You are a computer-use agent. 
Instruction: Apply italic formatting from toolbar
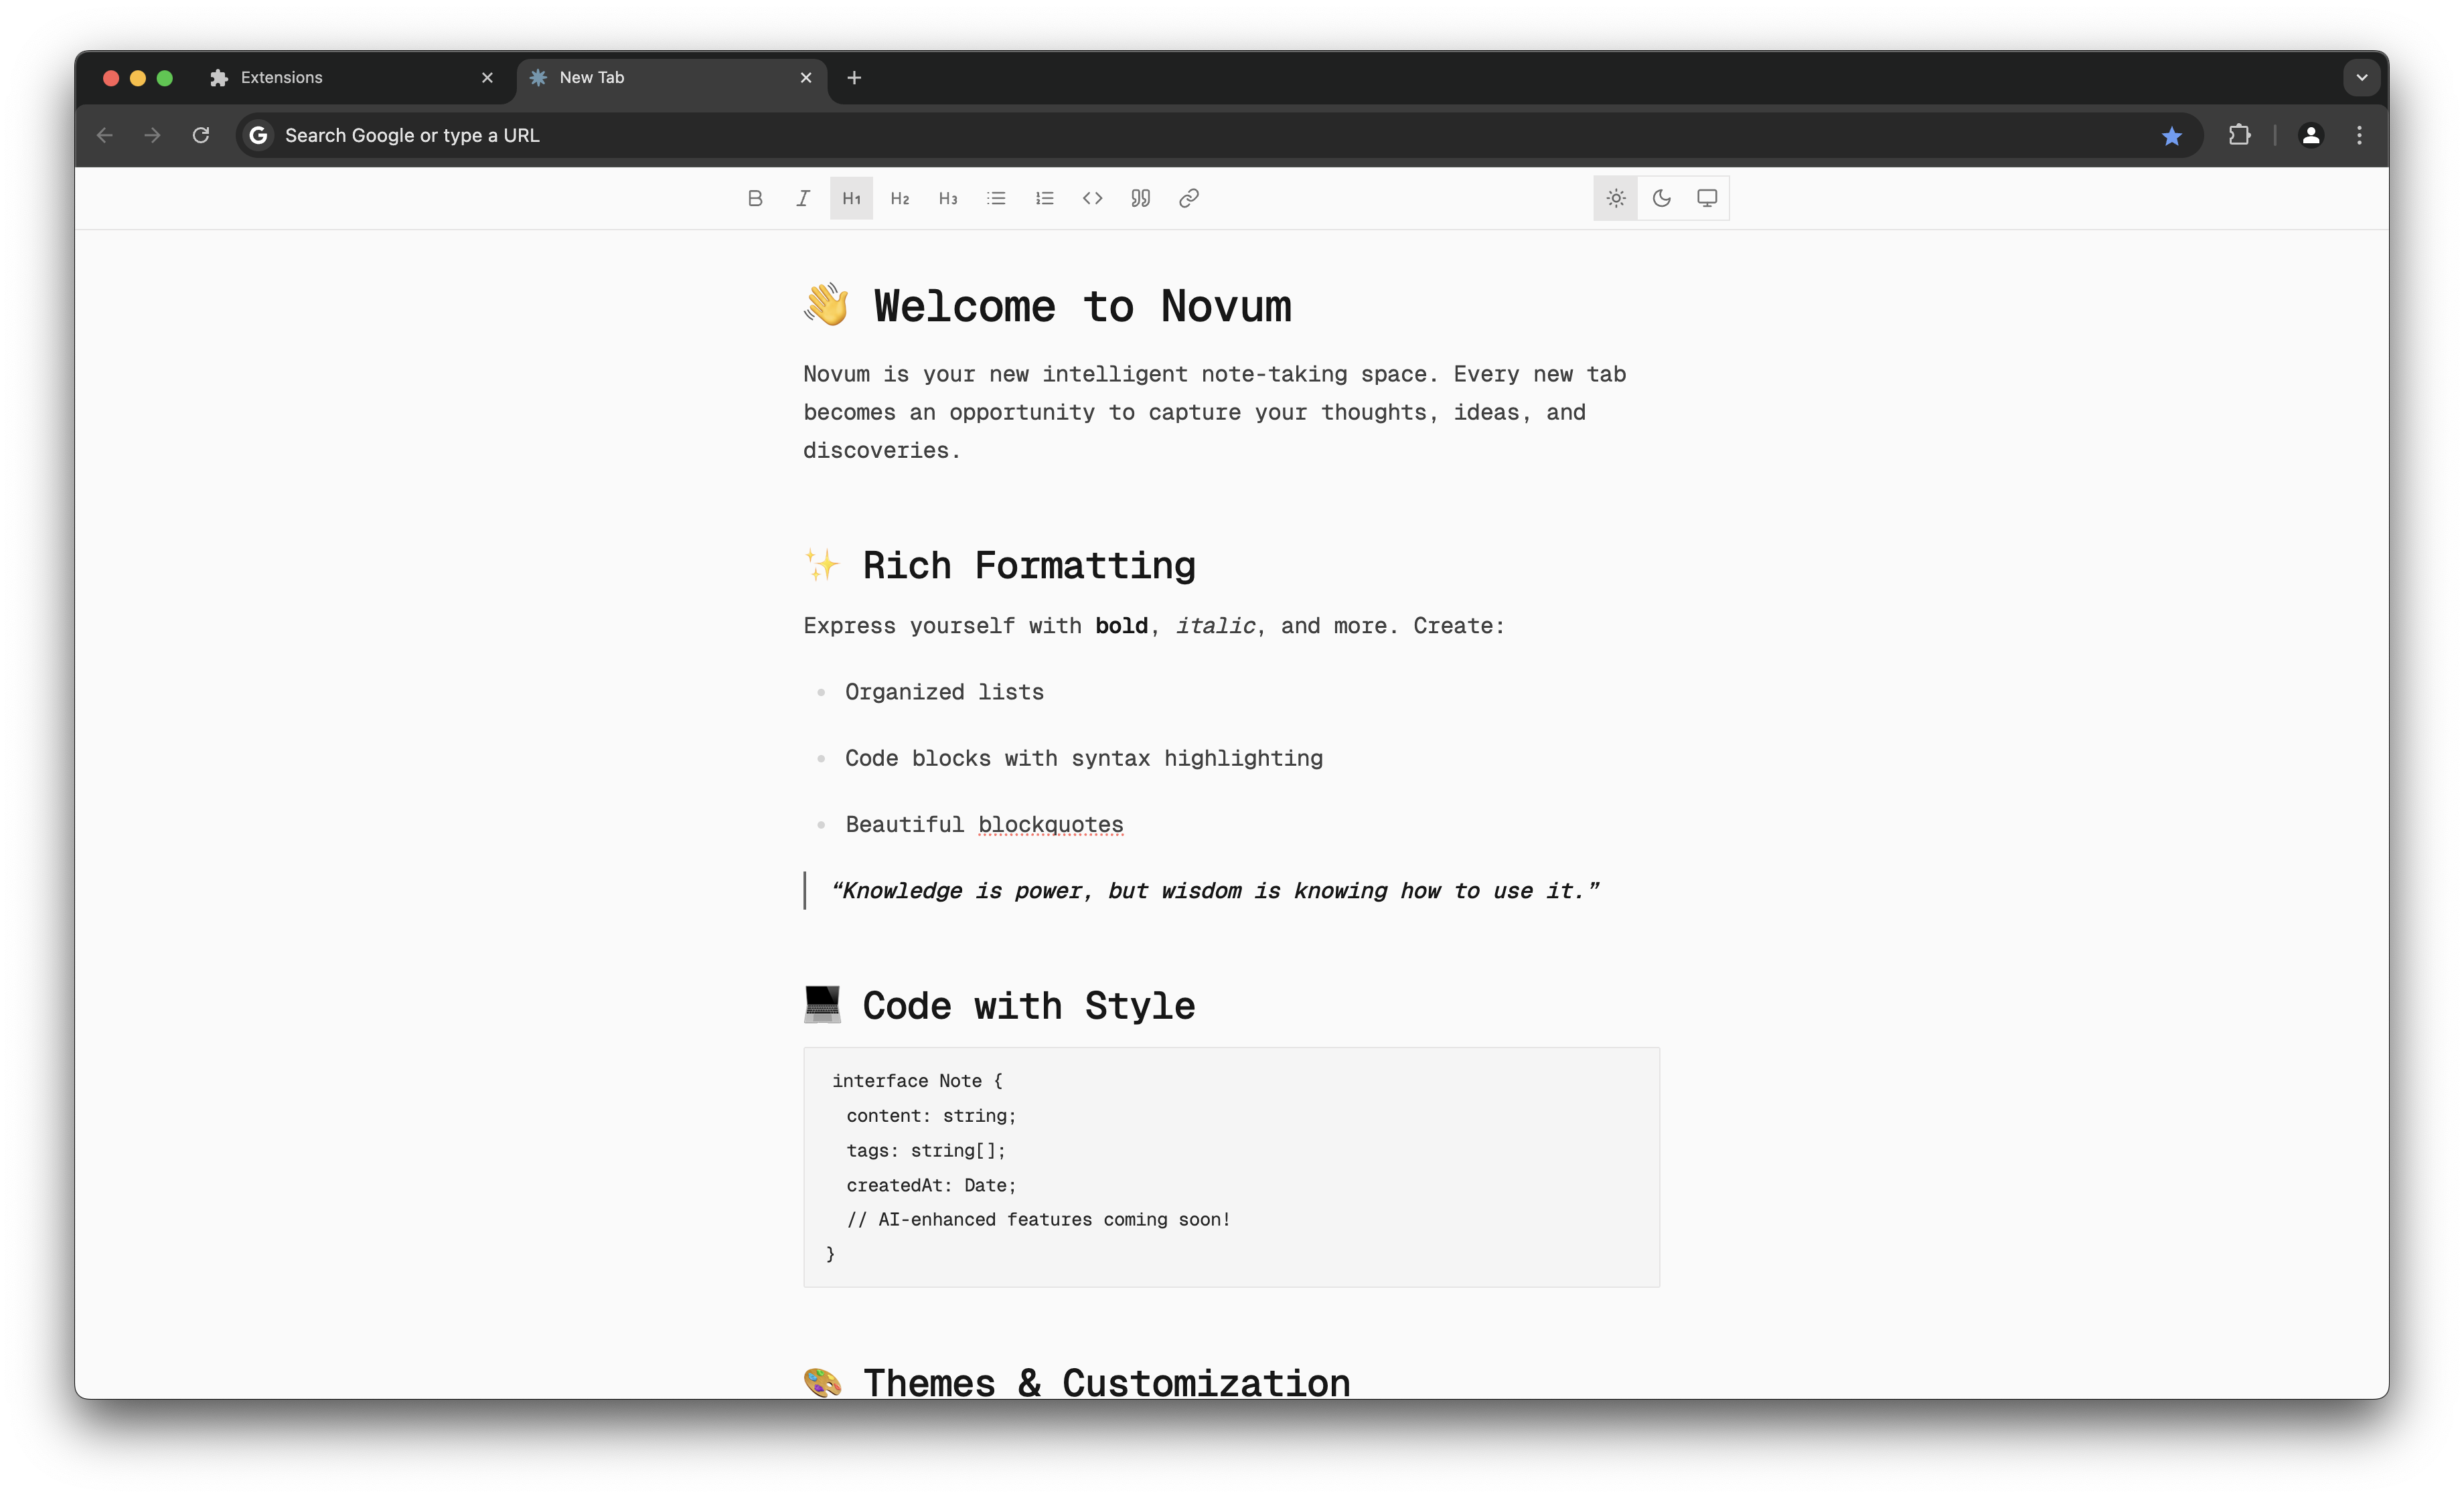(x=803, y=198)
